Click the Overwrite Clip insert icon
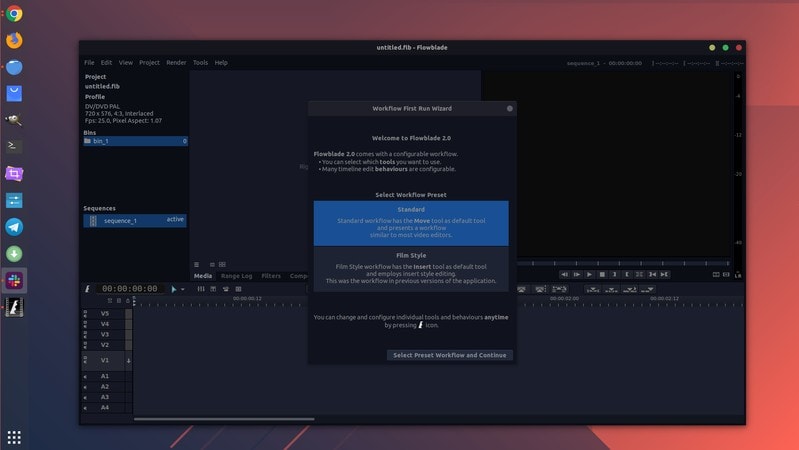 coord(611,289)
